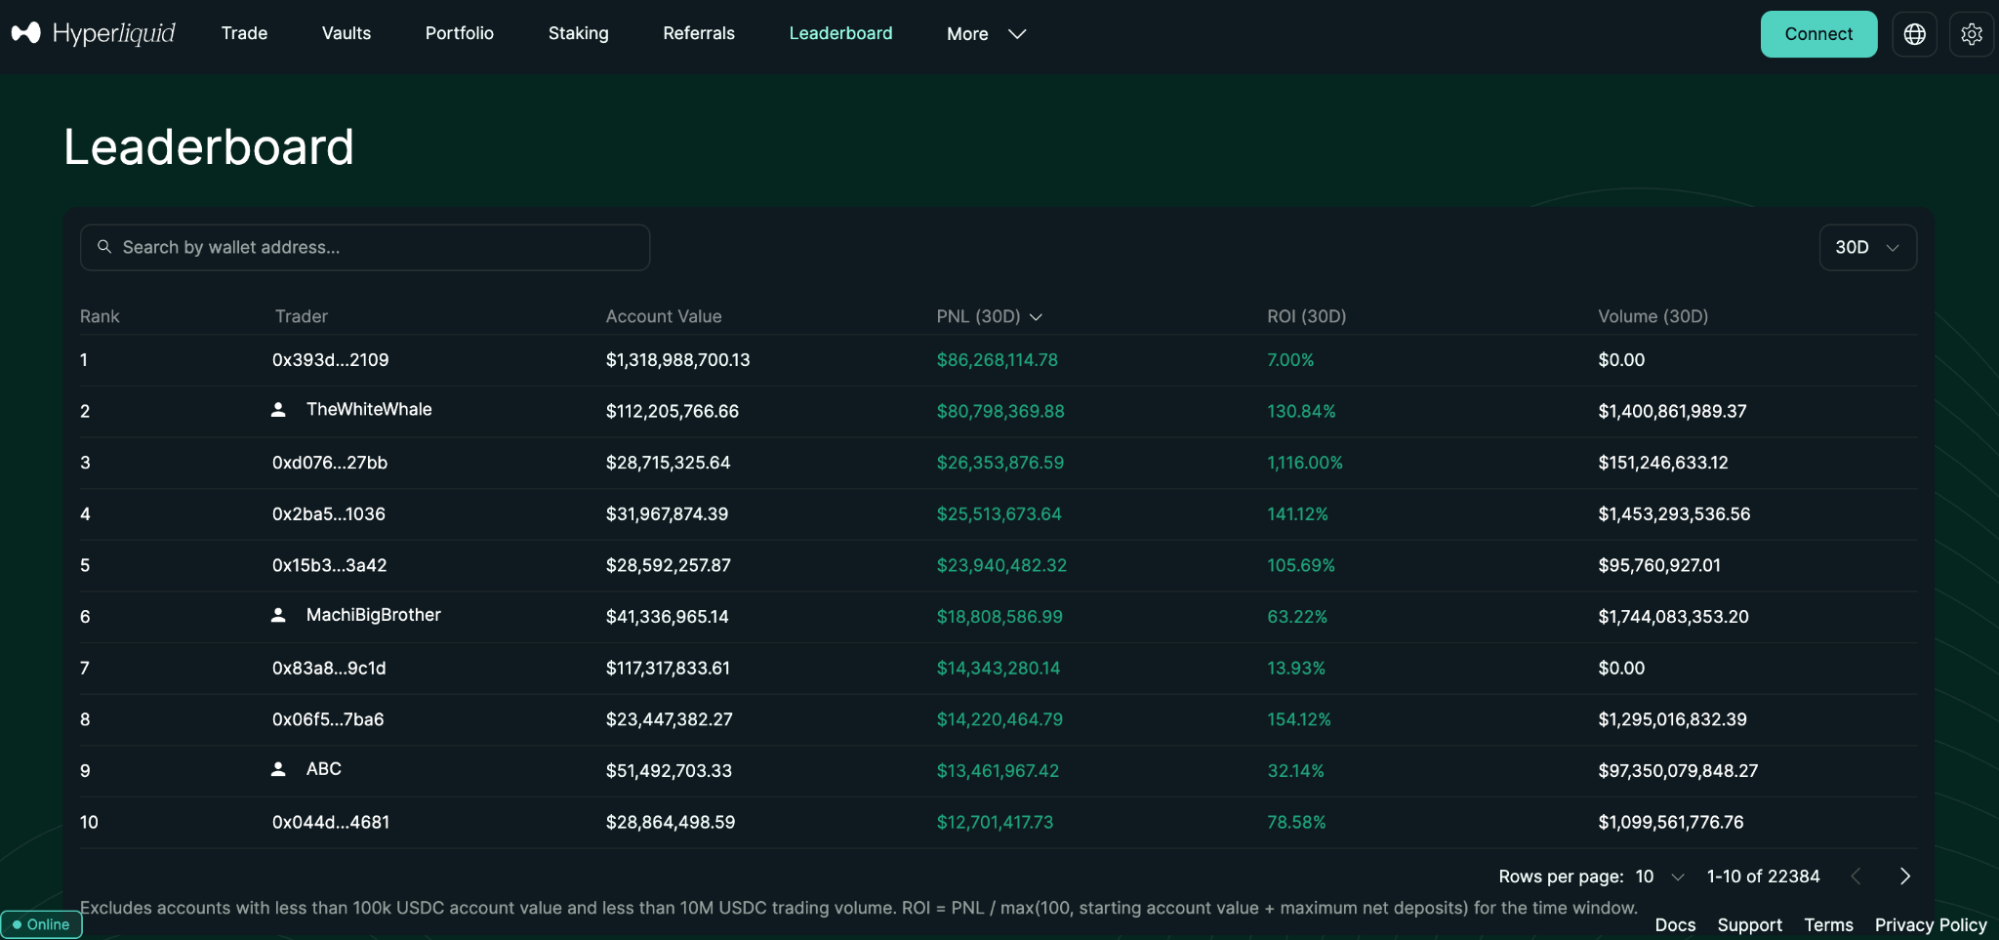This screenshot has width=1999, height=940.
Task: Select trader 0x393d...2109
Action: point(330,360)
